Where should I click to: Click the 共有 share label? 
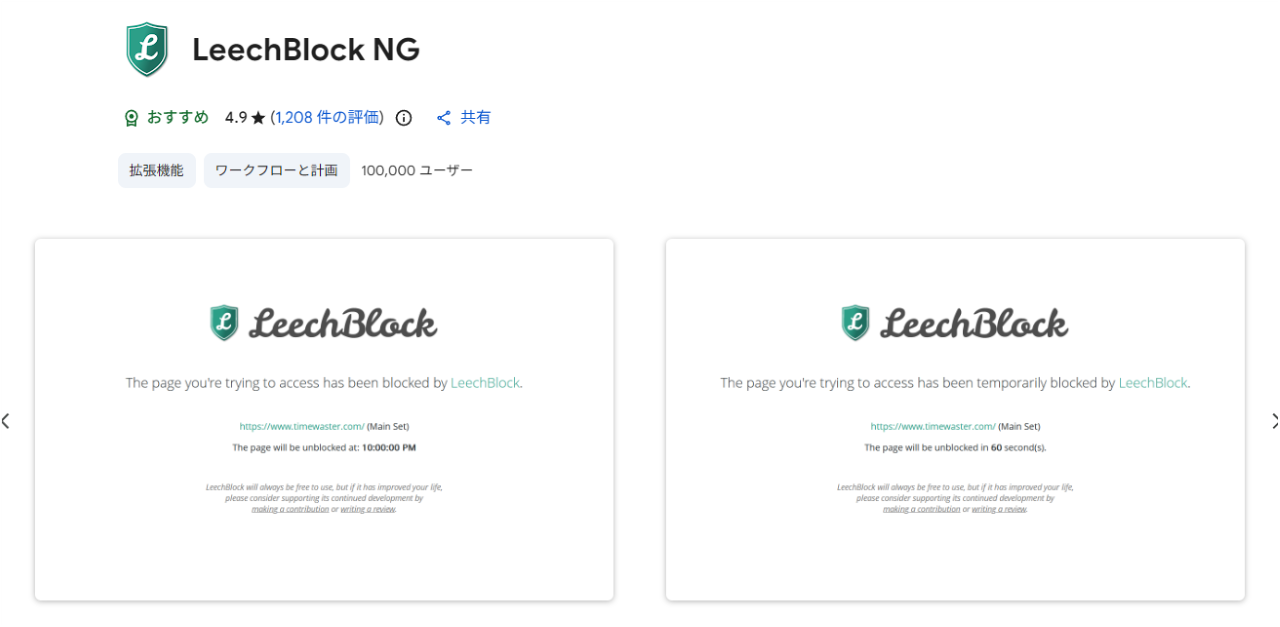click(476, 117)
